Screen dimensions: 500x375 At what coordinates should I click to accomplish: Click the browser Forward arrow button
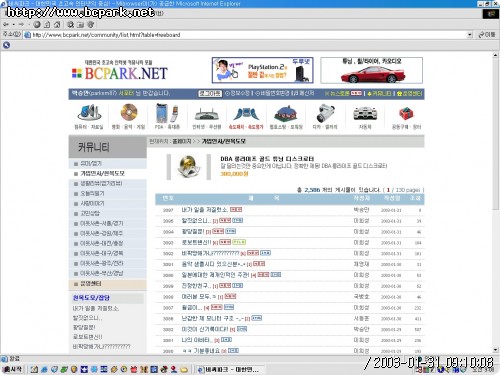21,24
